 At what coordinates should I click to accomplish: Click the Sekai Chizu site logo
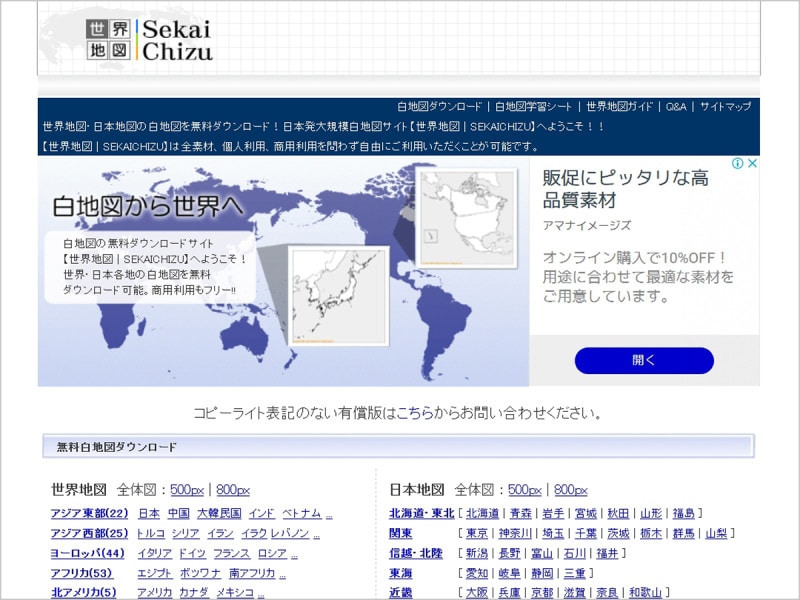(x=150, y=40)
